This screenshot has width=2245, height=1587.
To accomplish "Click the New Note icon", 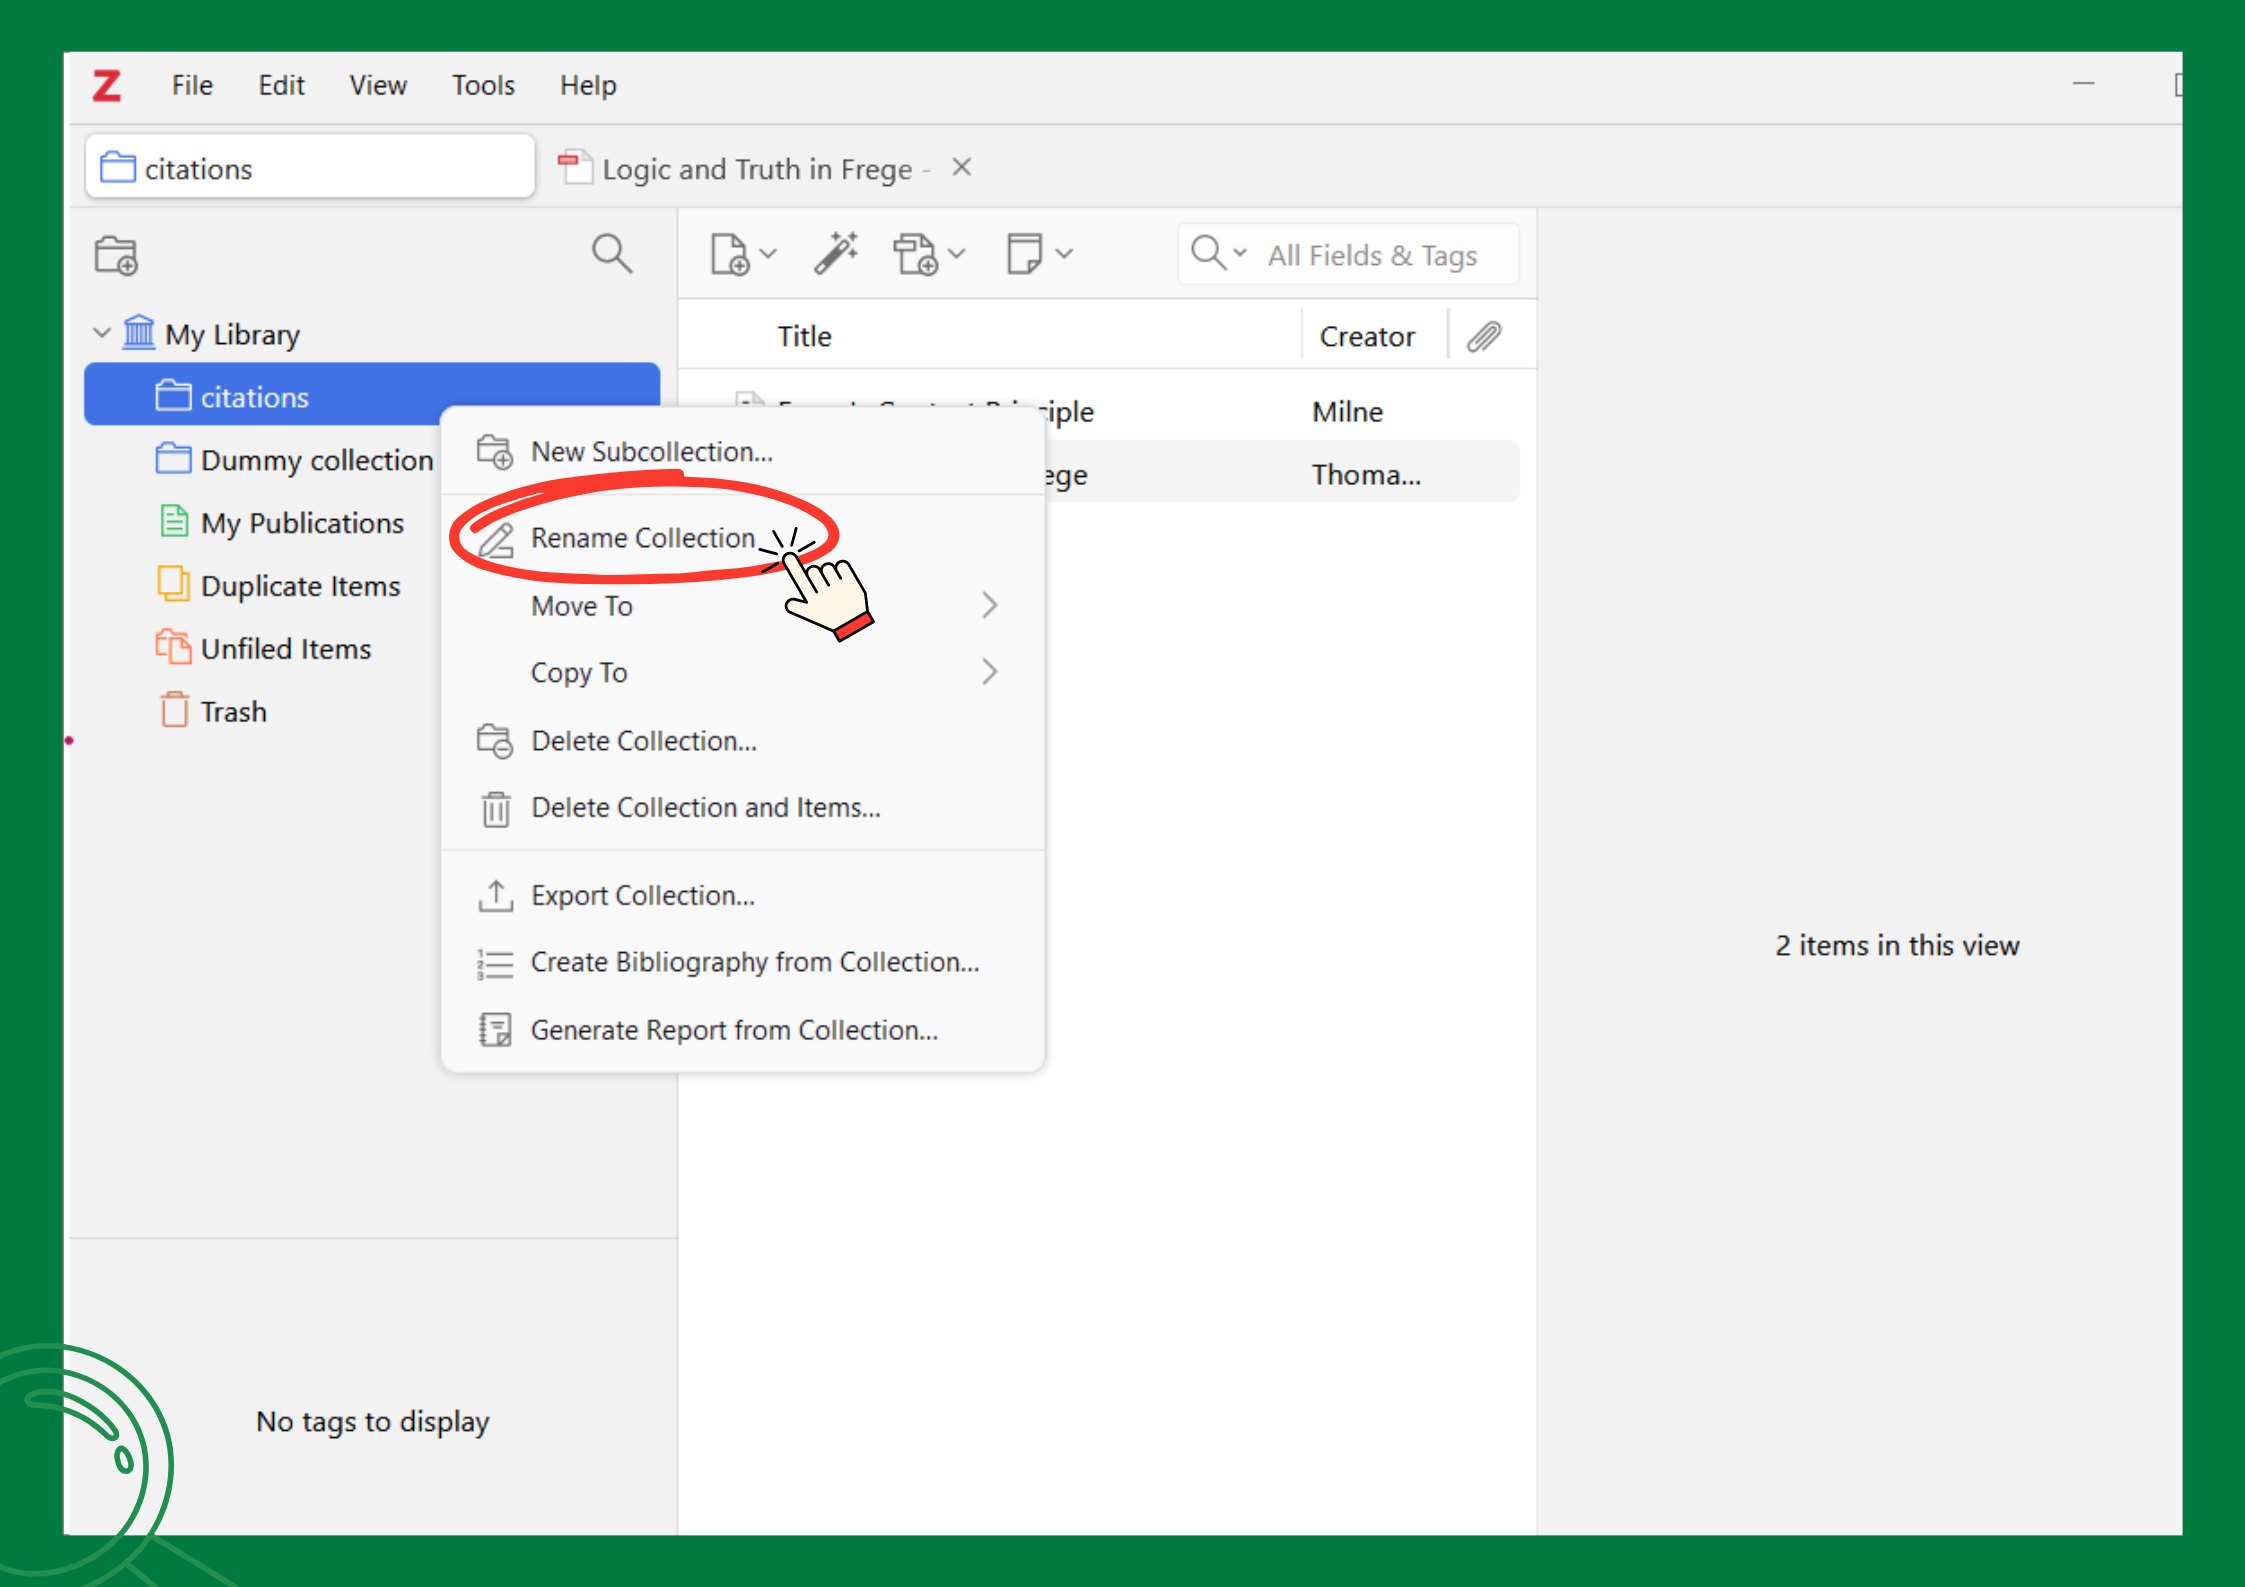I will (1024, 254).
